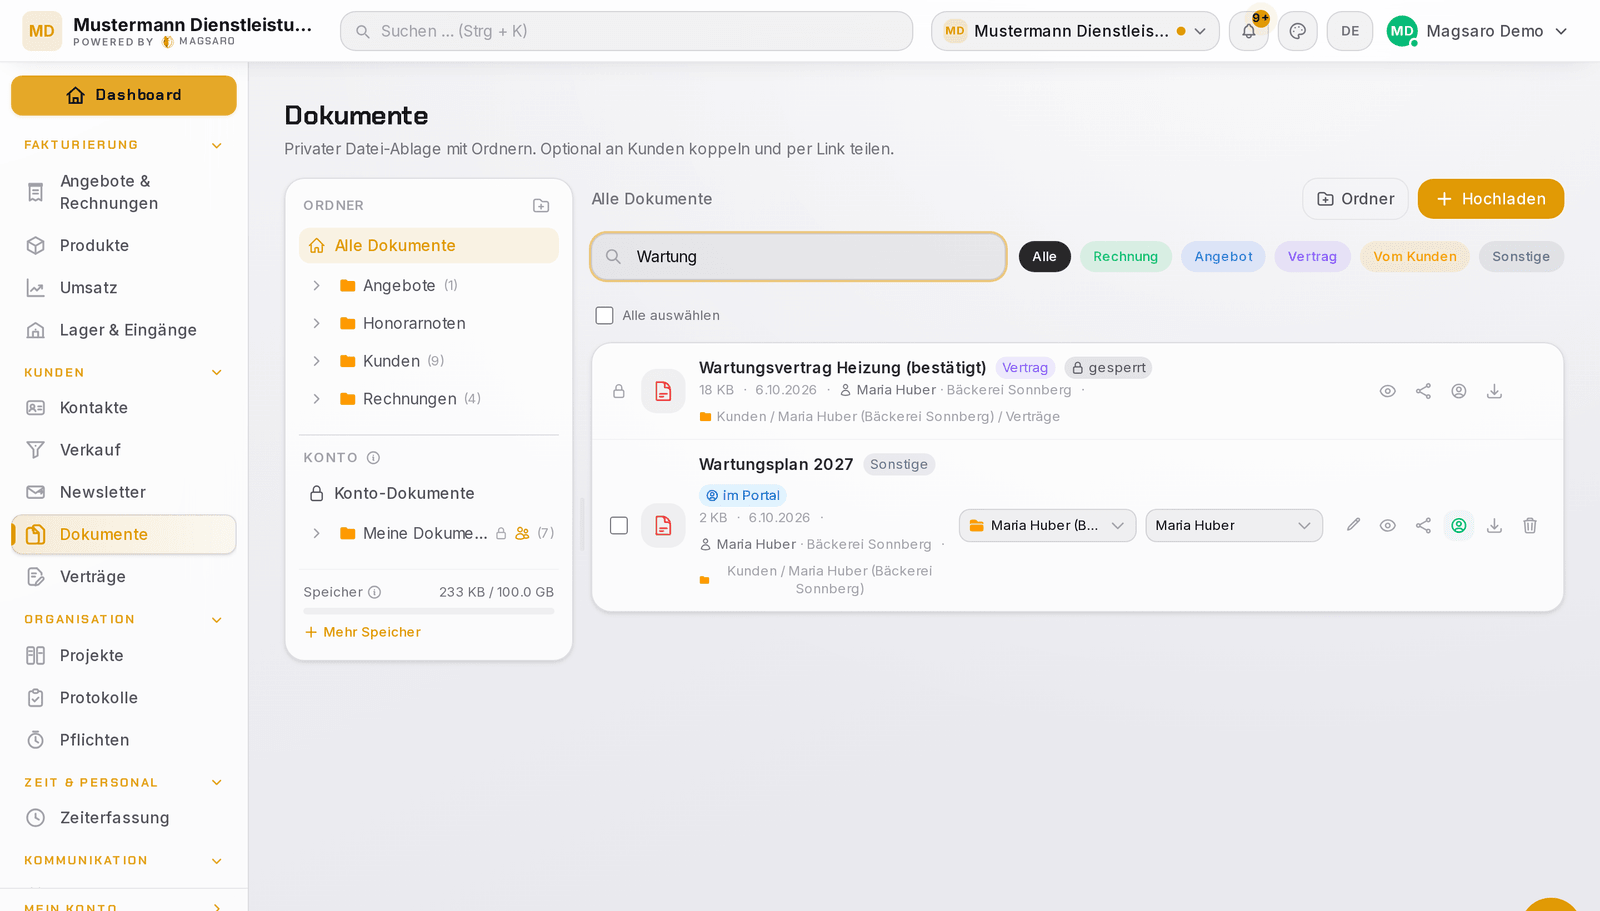Filter documents by Rechnung
The image size is (1600, 911).
pyautogui.click(x=1125, y=257)
